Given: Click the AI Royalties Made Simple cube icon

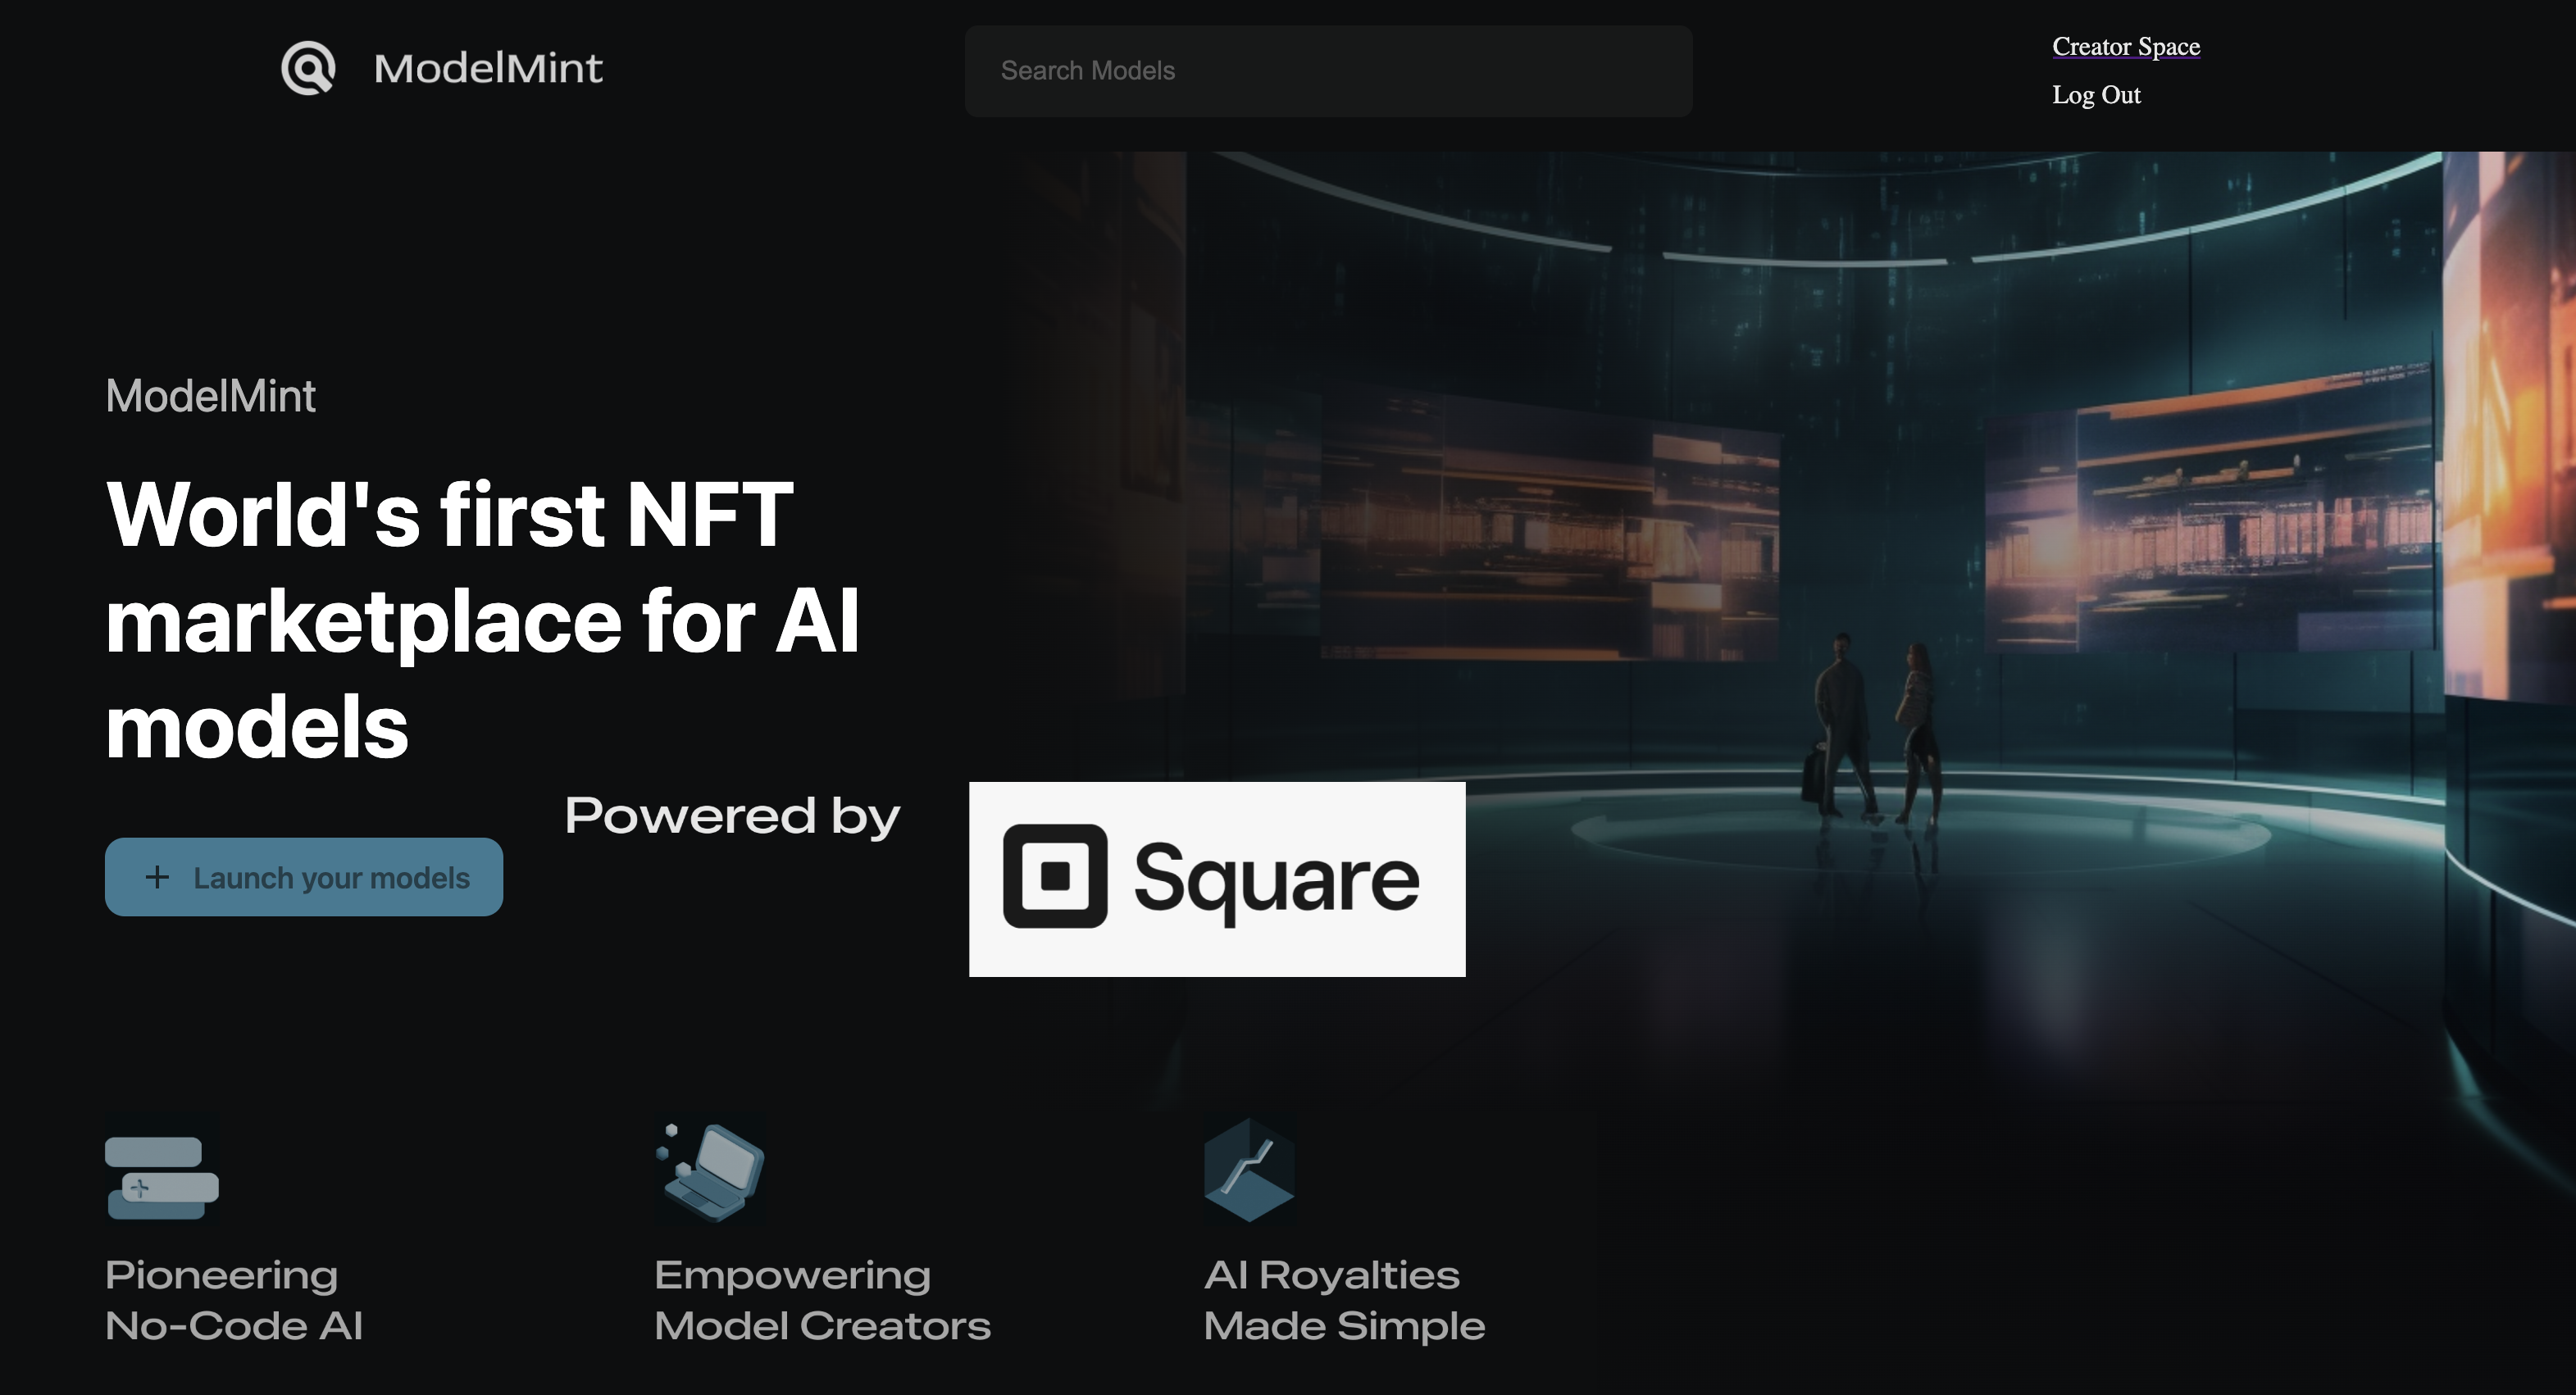Looking at the screenshot, I should click(x=1249, y=1170).
